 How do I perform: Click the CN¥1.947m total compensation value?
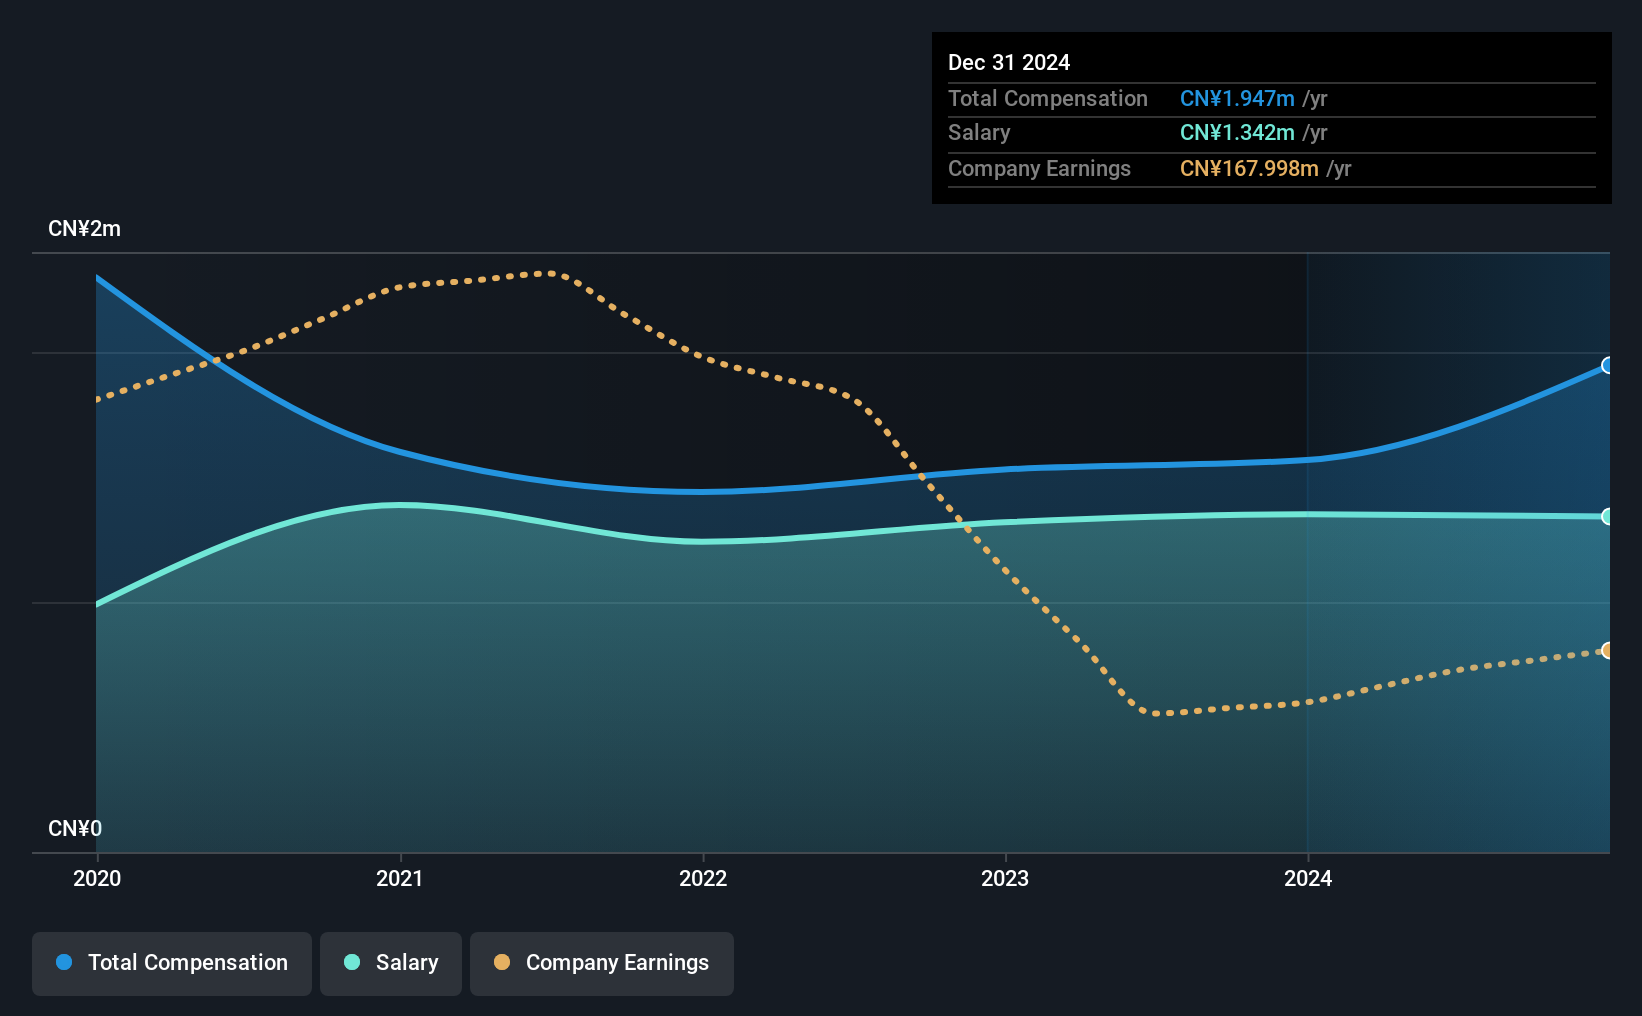point(1237,99)
